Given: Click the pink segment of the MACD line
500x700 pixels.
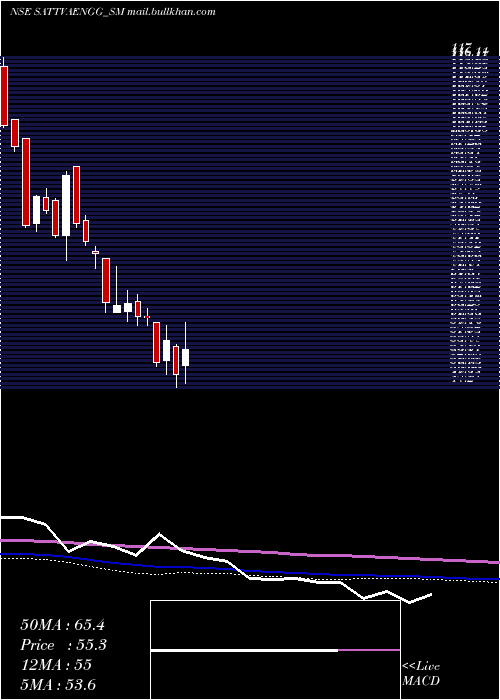Looking at the screenshot, I should pos(369,650).
